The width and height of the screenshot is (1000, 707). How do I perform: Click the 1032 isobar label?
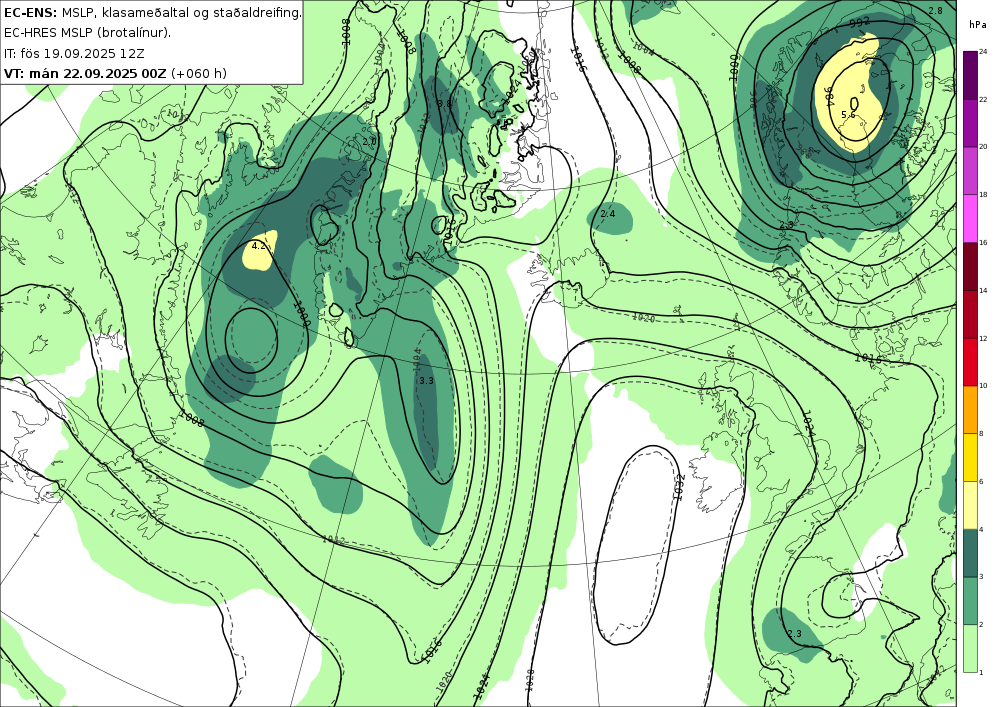pos(679,487)
